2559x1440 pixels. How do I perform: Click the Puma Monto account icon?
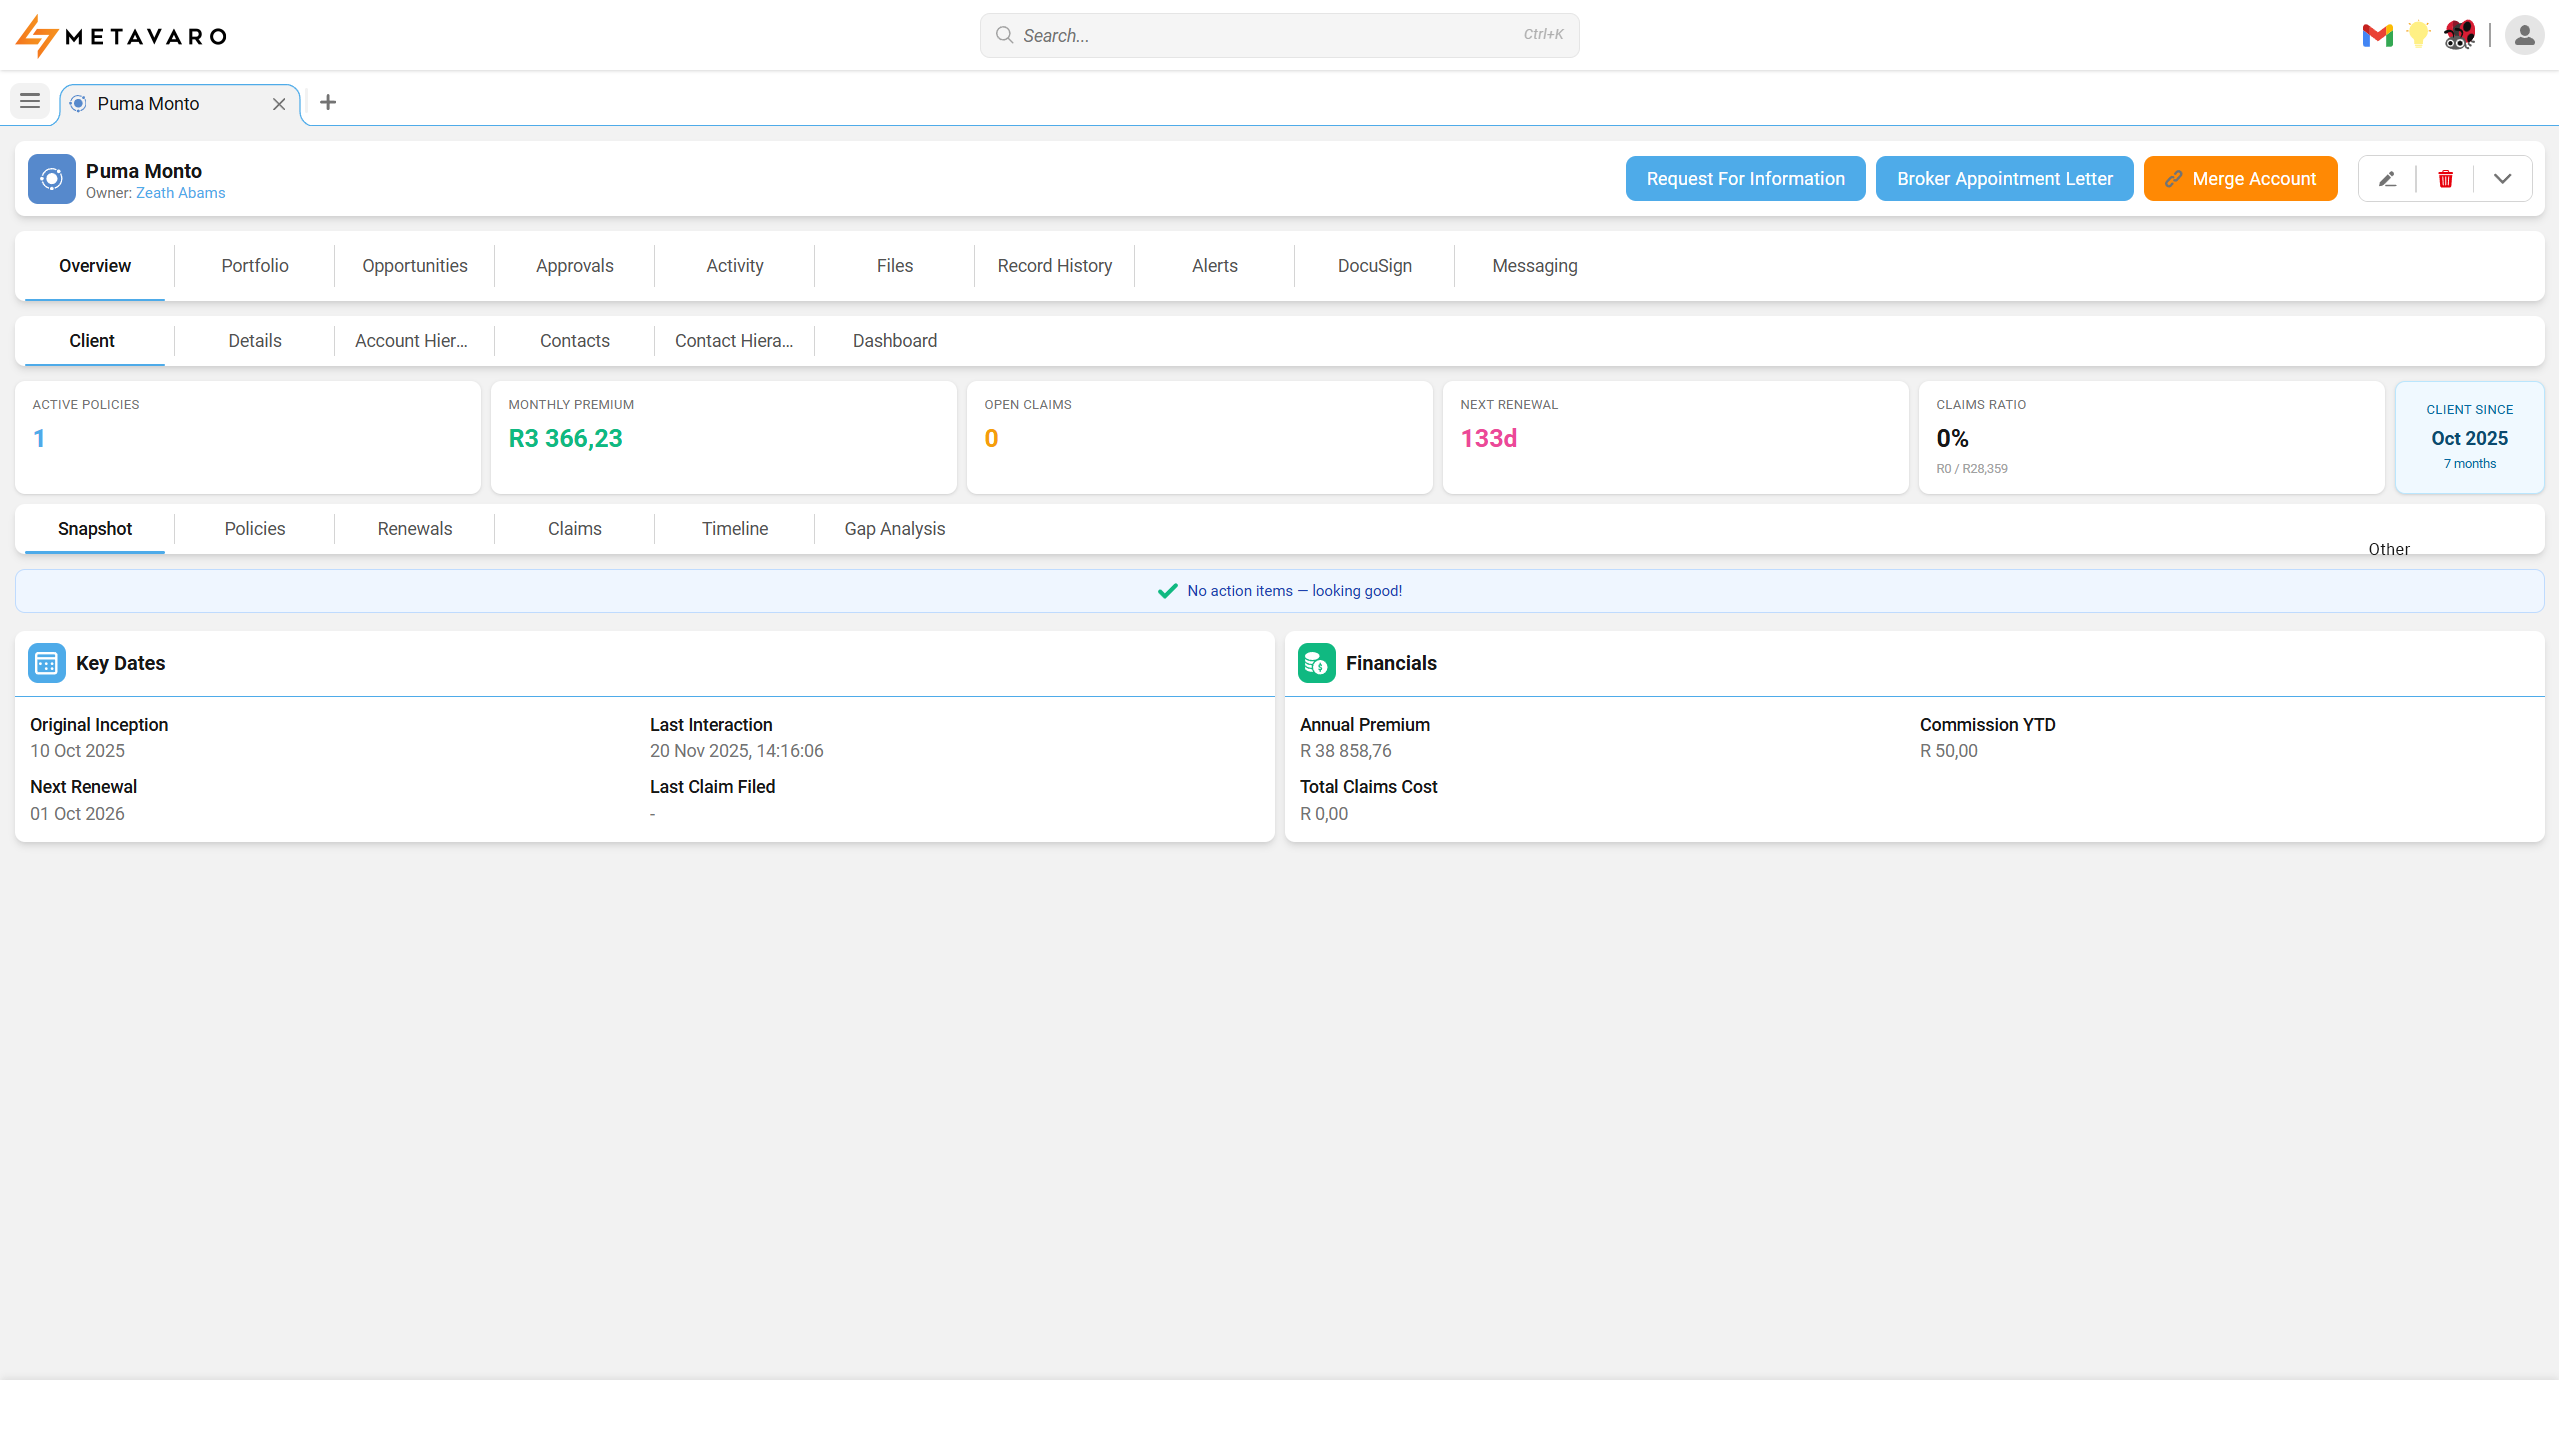52,179
